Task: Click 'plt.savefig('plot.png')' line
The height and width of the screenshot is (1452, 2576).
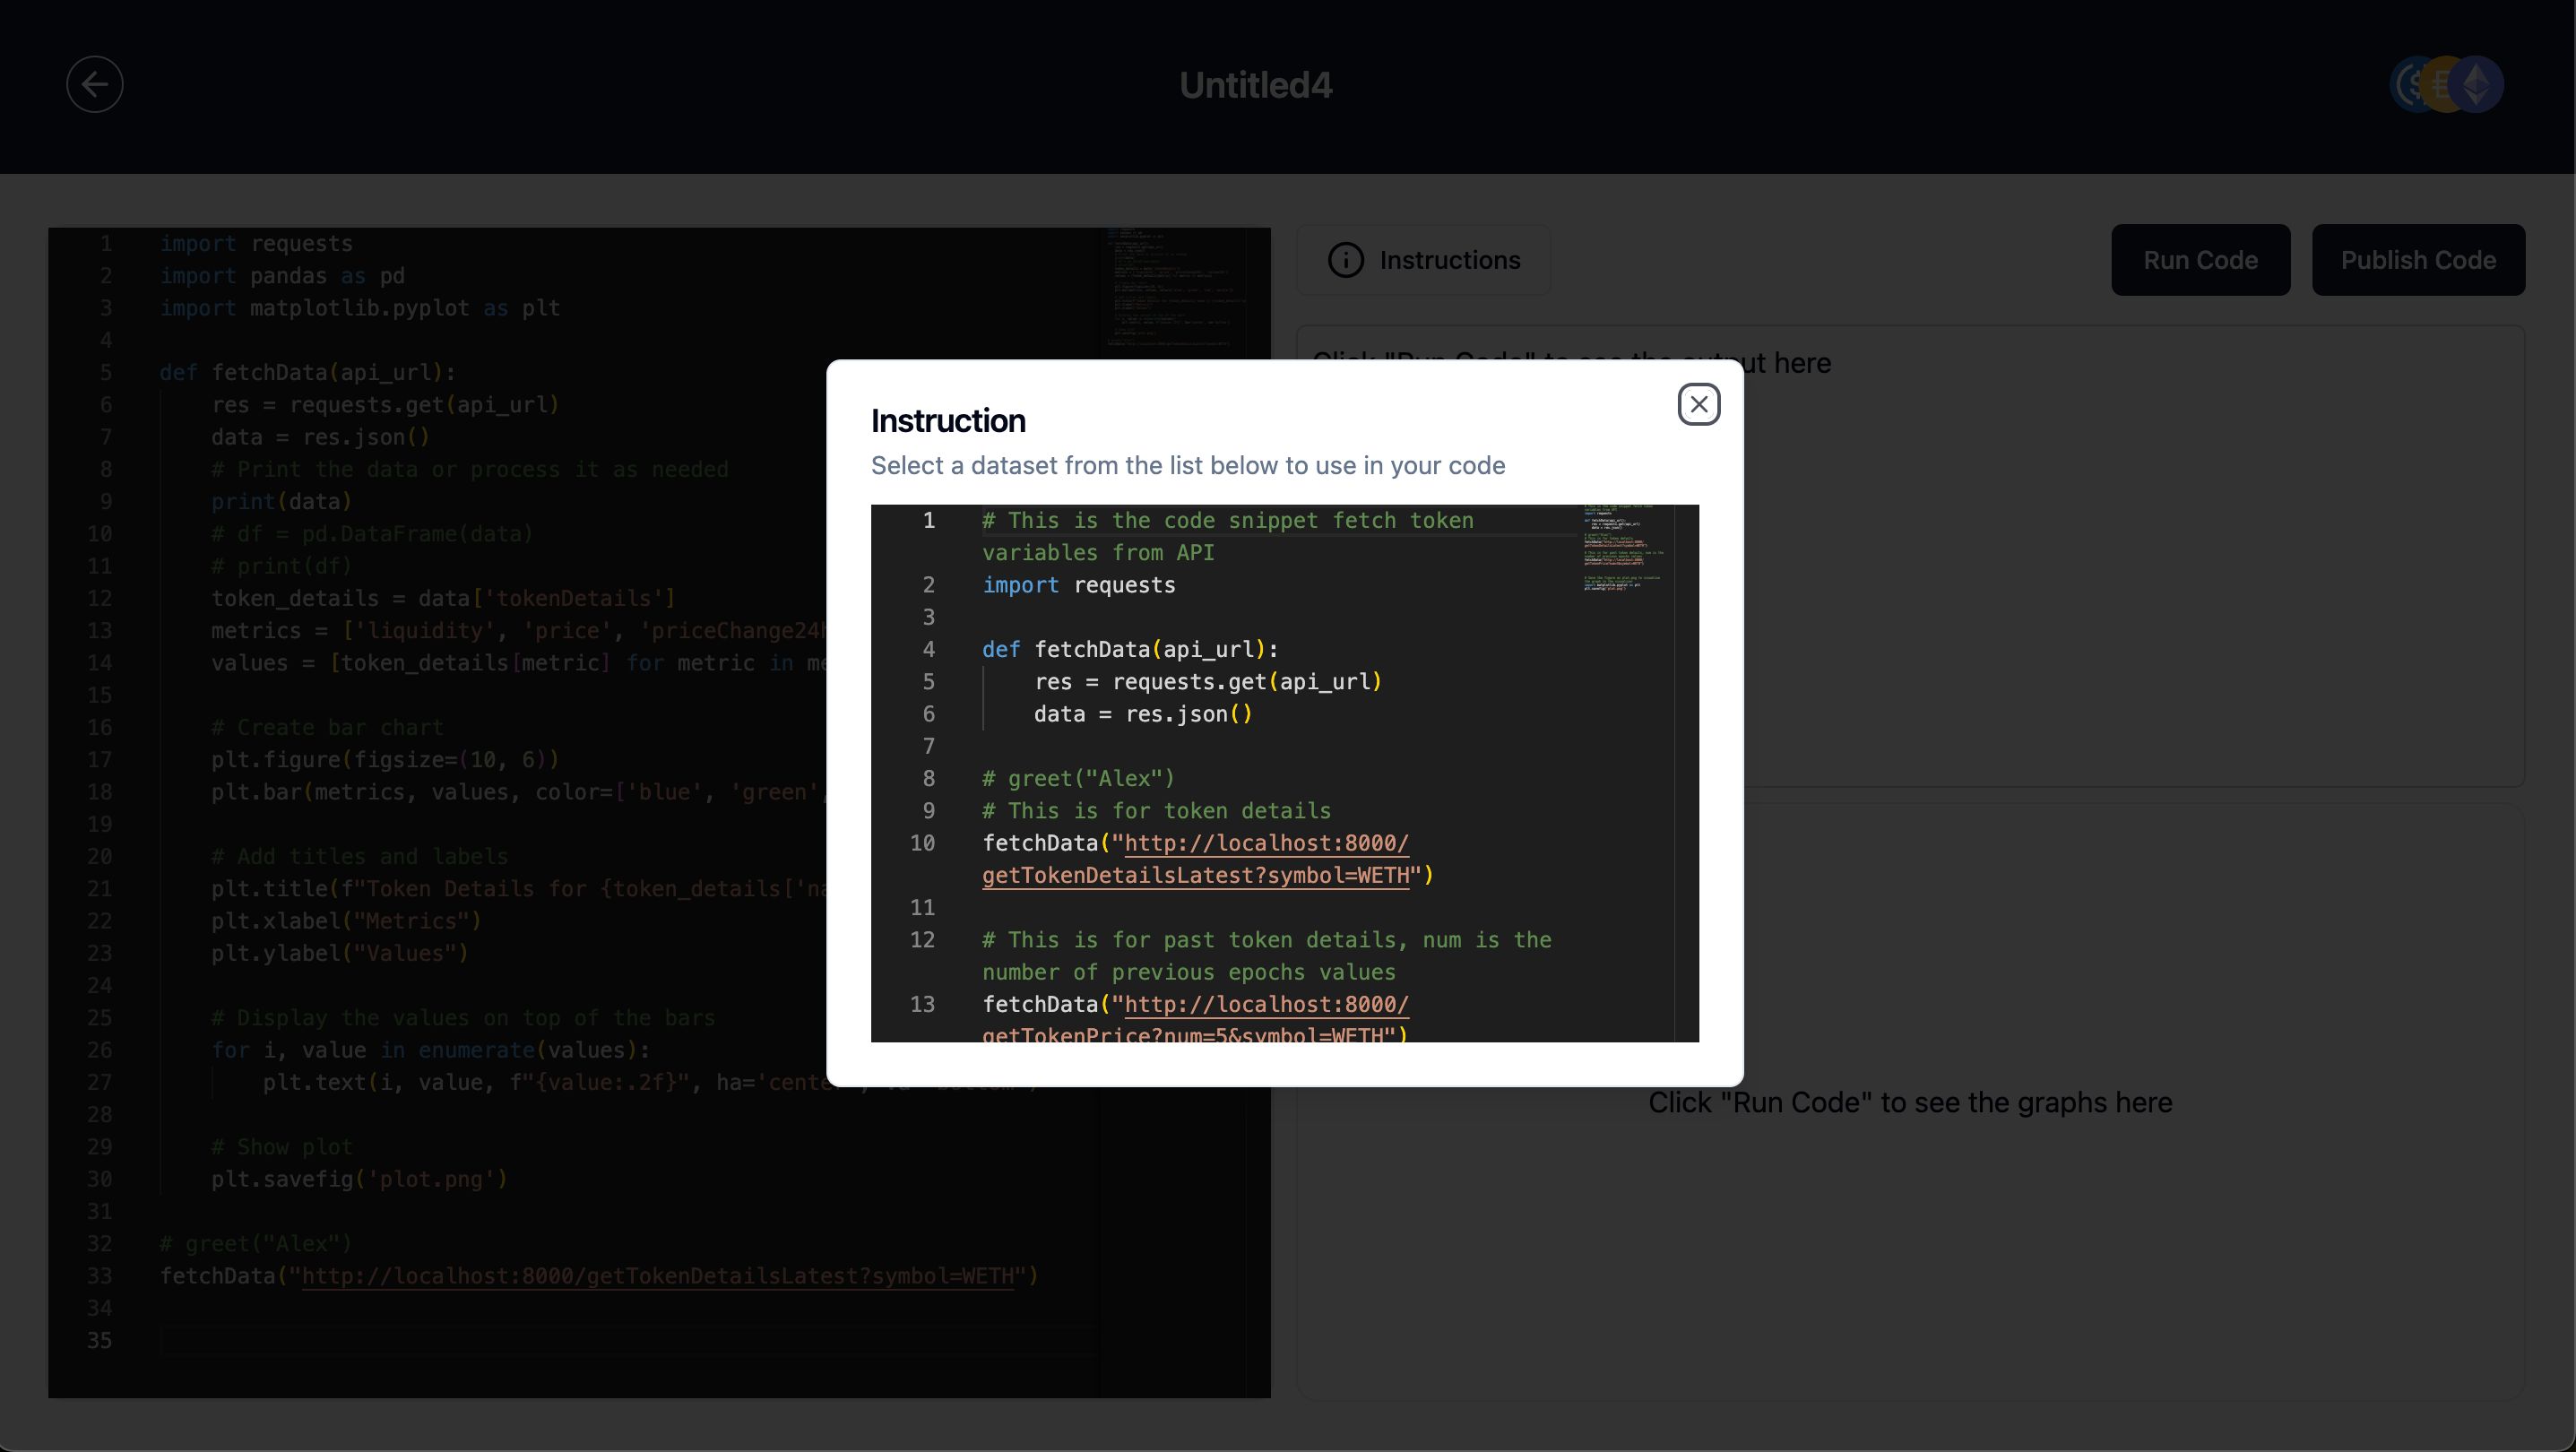Action: pos(359,1179)
